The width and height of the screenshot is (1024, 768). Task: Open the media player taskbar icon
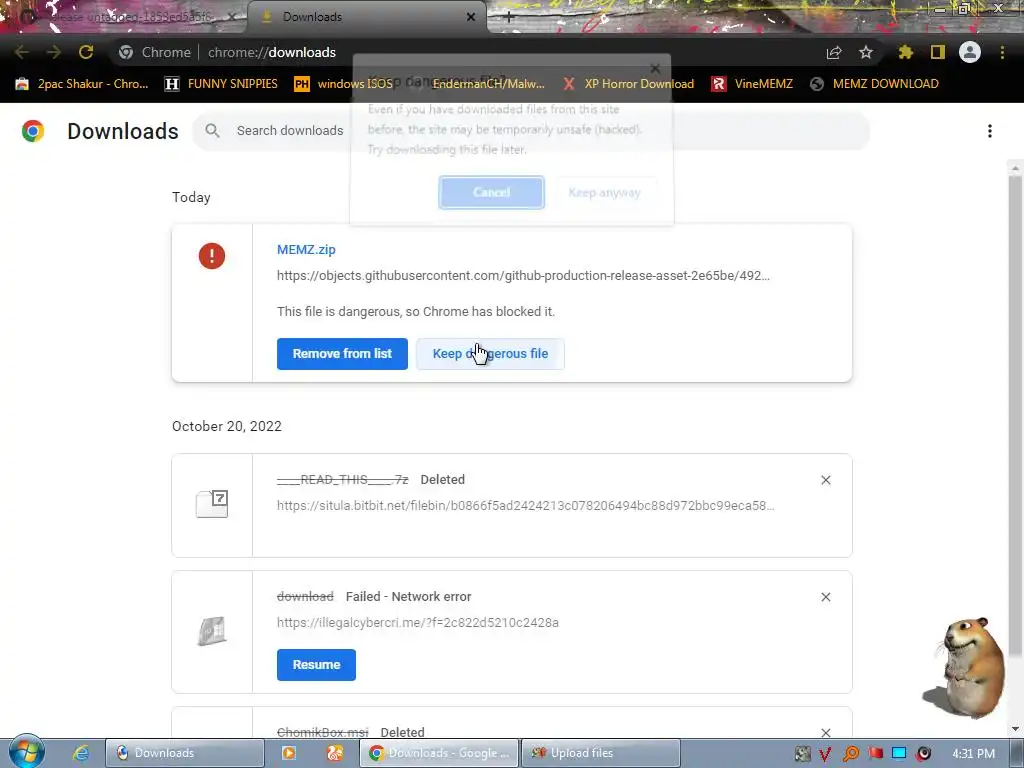(288, 753)
